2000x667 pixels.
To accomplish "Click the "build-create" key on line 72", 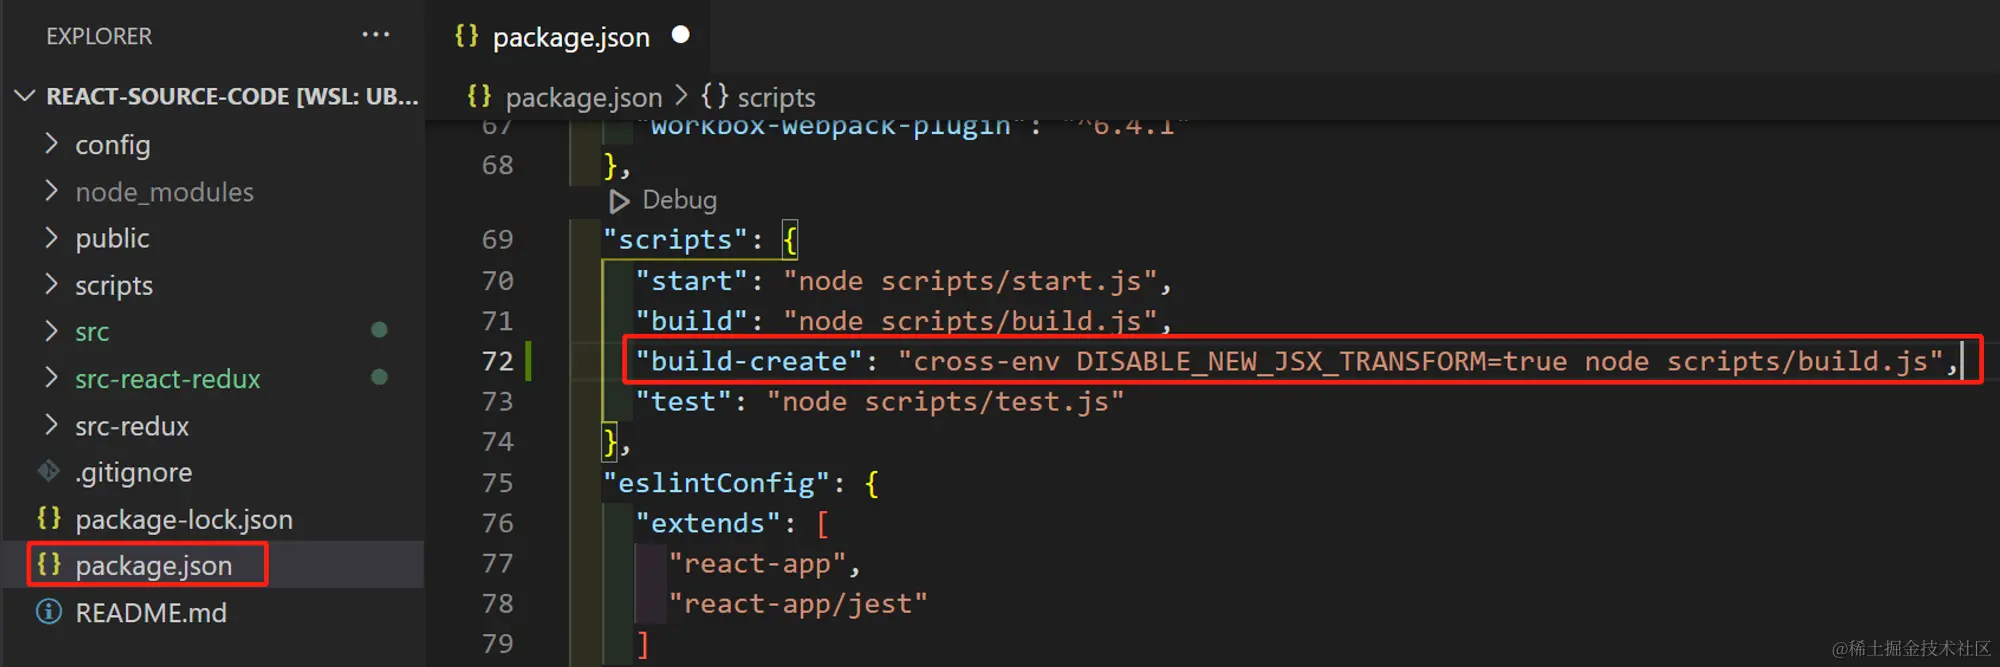I will (x=749, y=361).
